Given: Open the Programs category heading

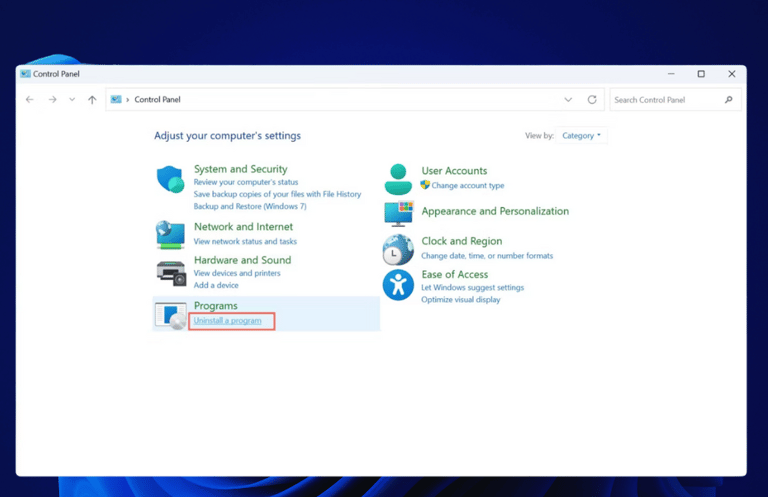Looking at the screenshot, I should coord(216,306).
